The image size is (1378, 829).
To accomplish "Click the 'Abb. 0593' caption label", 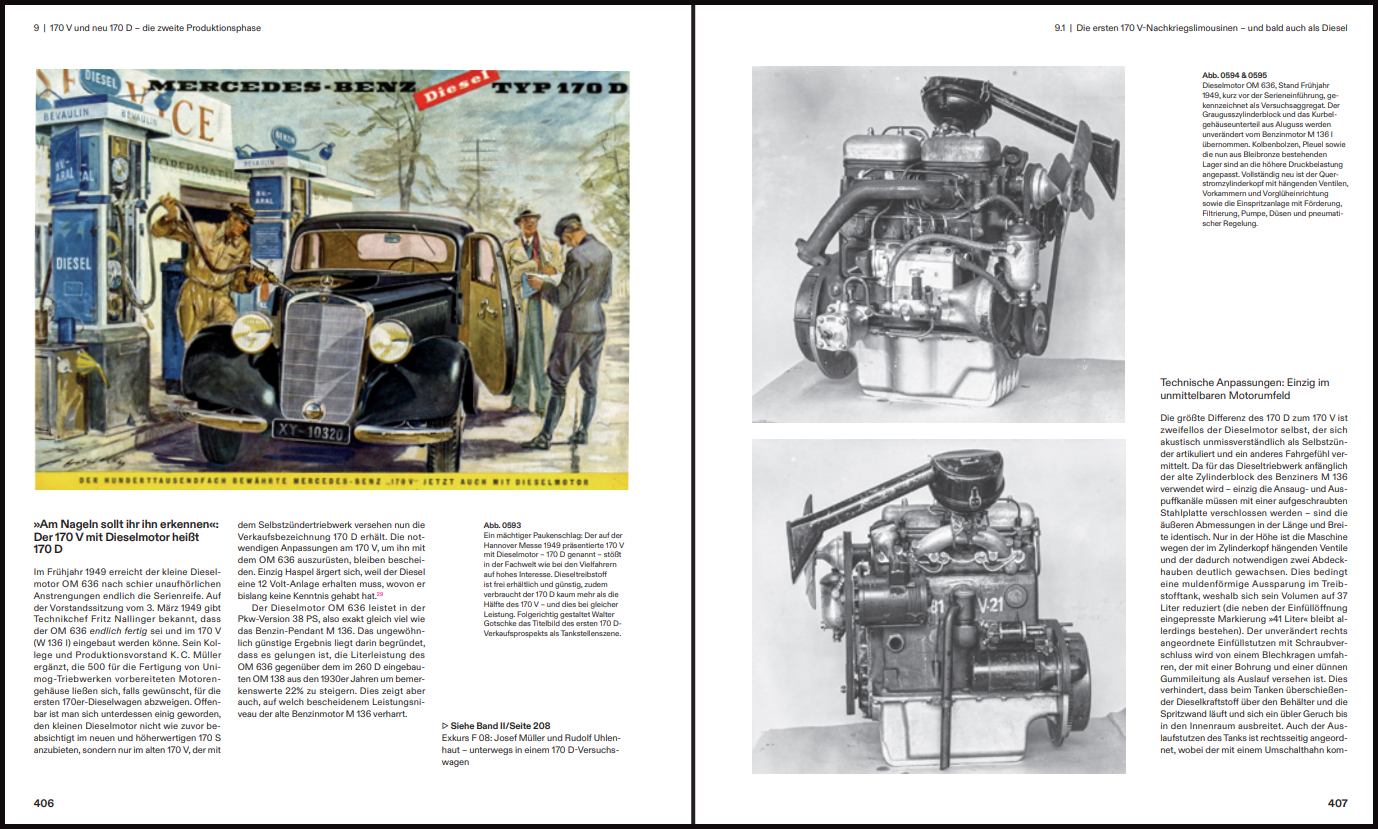I will click(502, 524).
